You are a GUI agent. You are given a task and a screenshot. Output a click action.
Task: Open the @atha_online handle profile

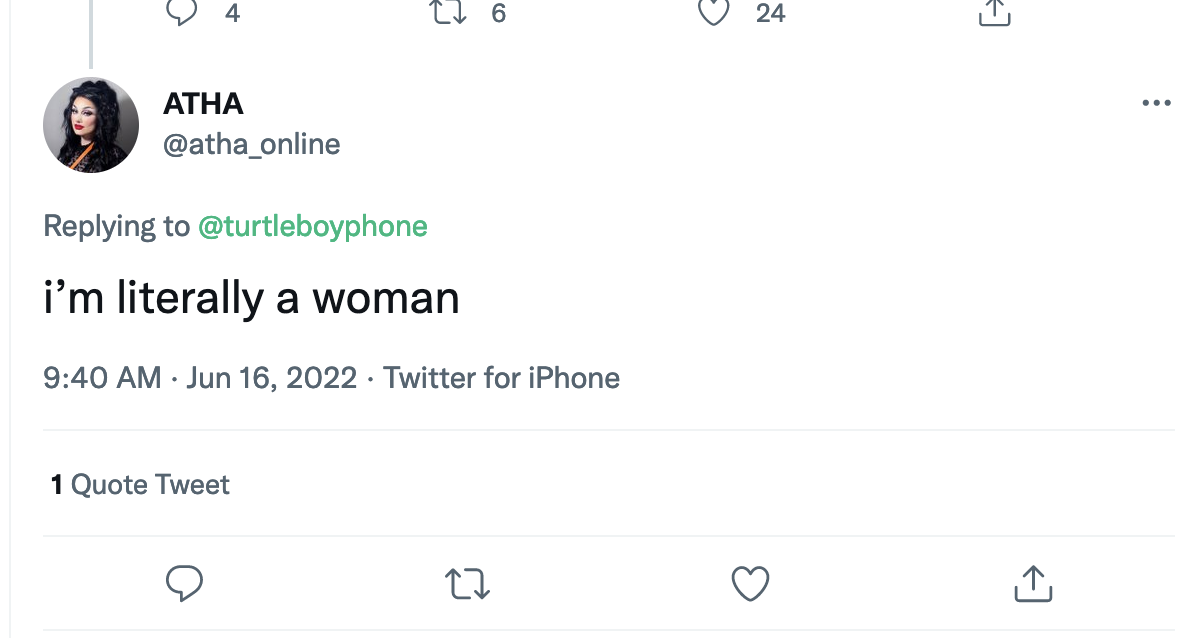(251, 144)
